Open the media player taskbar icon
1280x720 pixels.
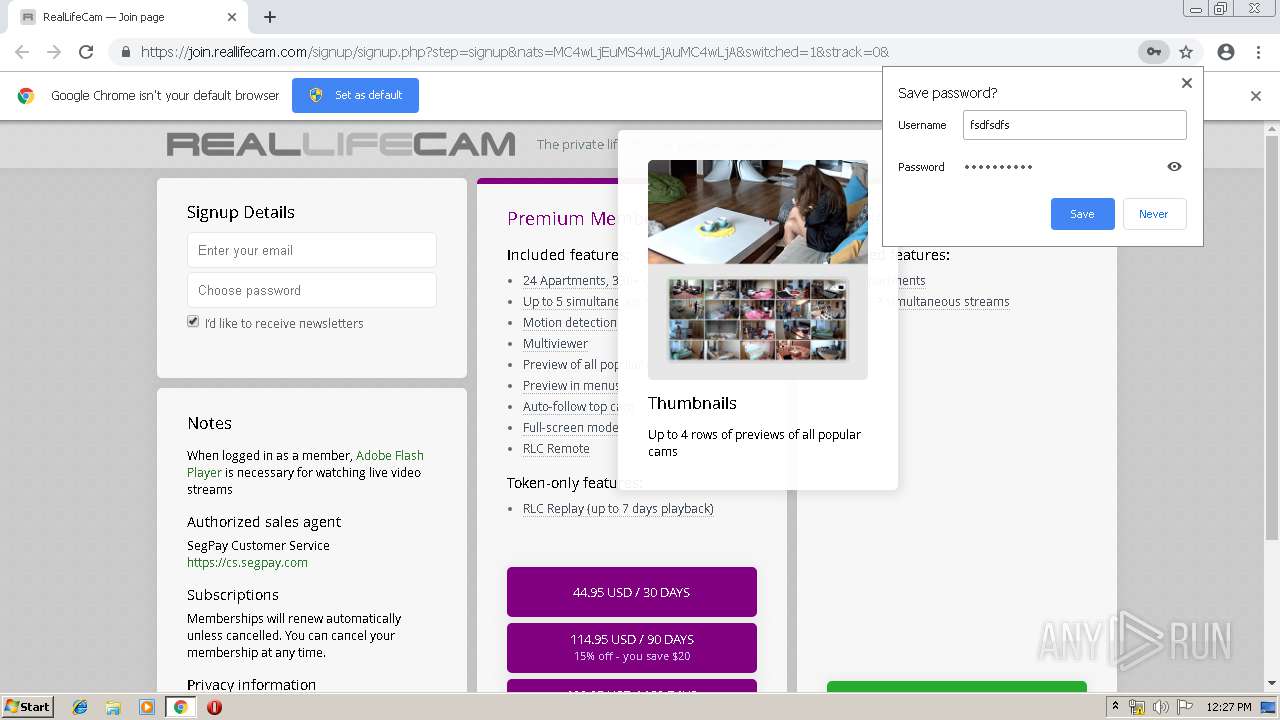tap(147, 707)
